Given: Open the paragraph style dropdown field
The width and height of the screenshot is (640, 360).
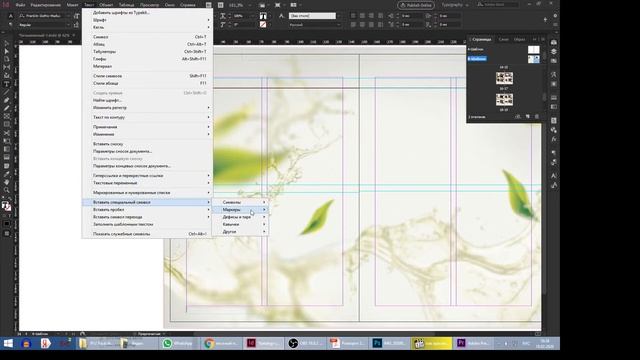Looking at the screenshot, I should click(313, 16).
